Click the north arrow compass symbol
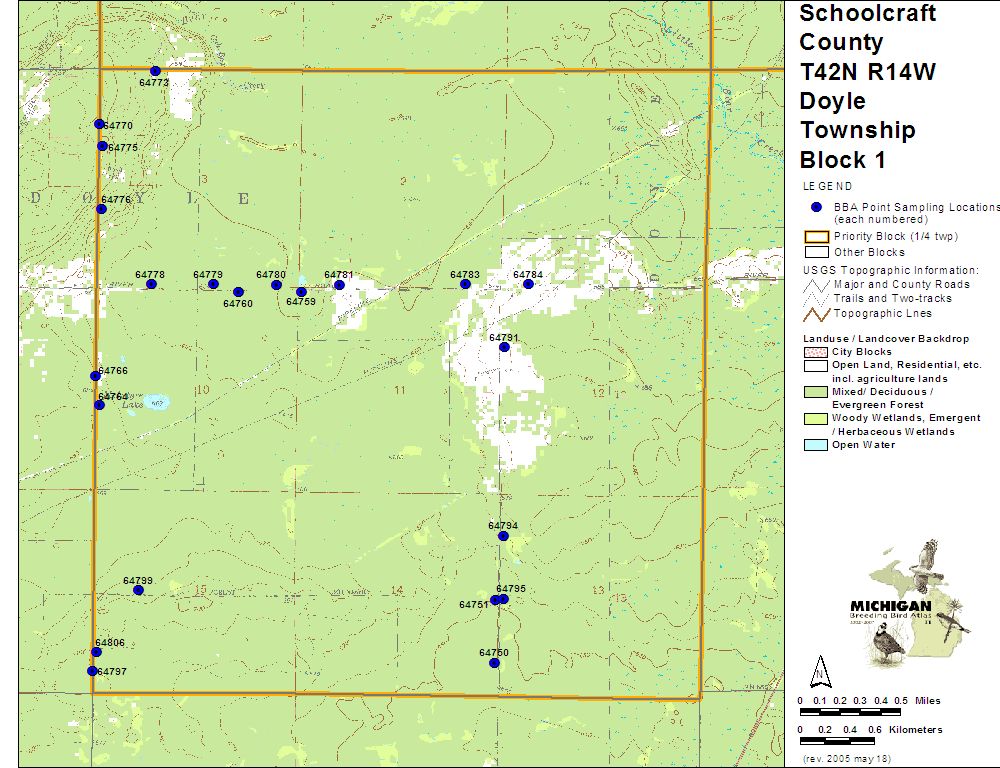The width and height of the screenshot is (1000, 768). click(x=820, y=671)
